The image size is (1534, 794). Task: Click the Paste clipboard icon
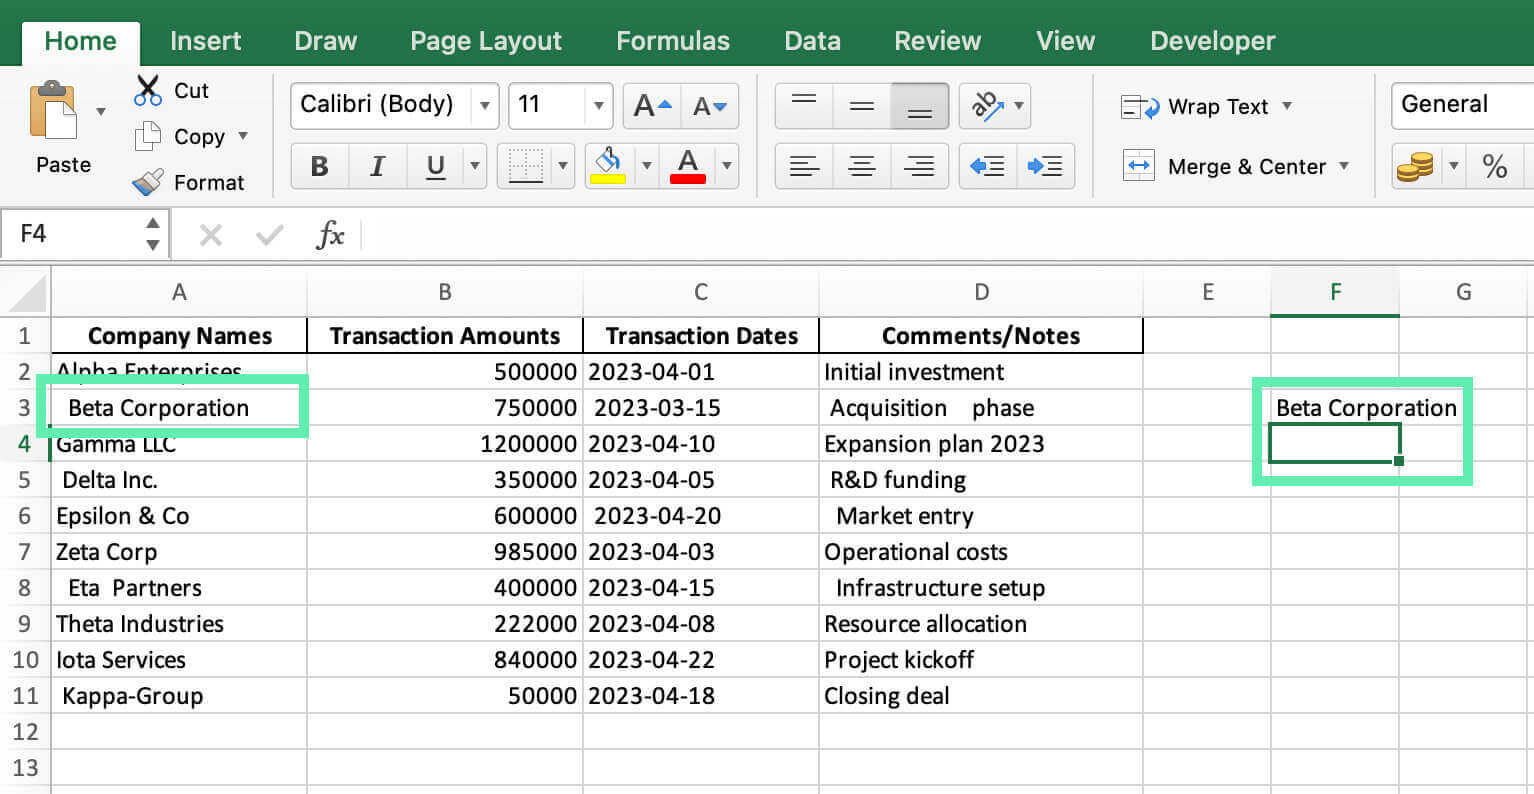[54, 112]
